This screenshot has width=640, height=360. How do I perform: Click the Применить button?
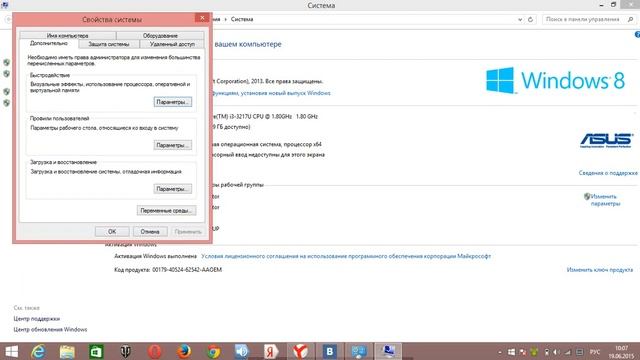(188, 231)
